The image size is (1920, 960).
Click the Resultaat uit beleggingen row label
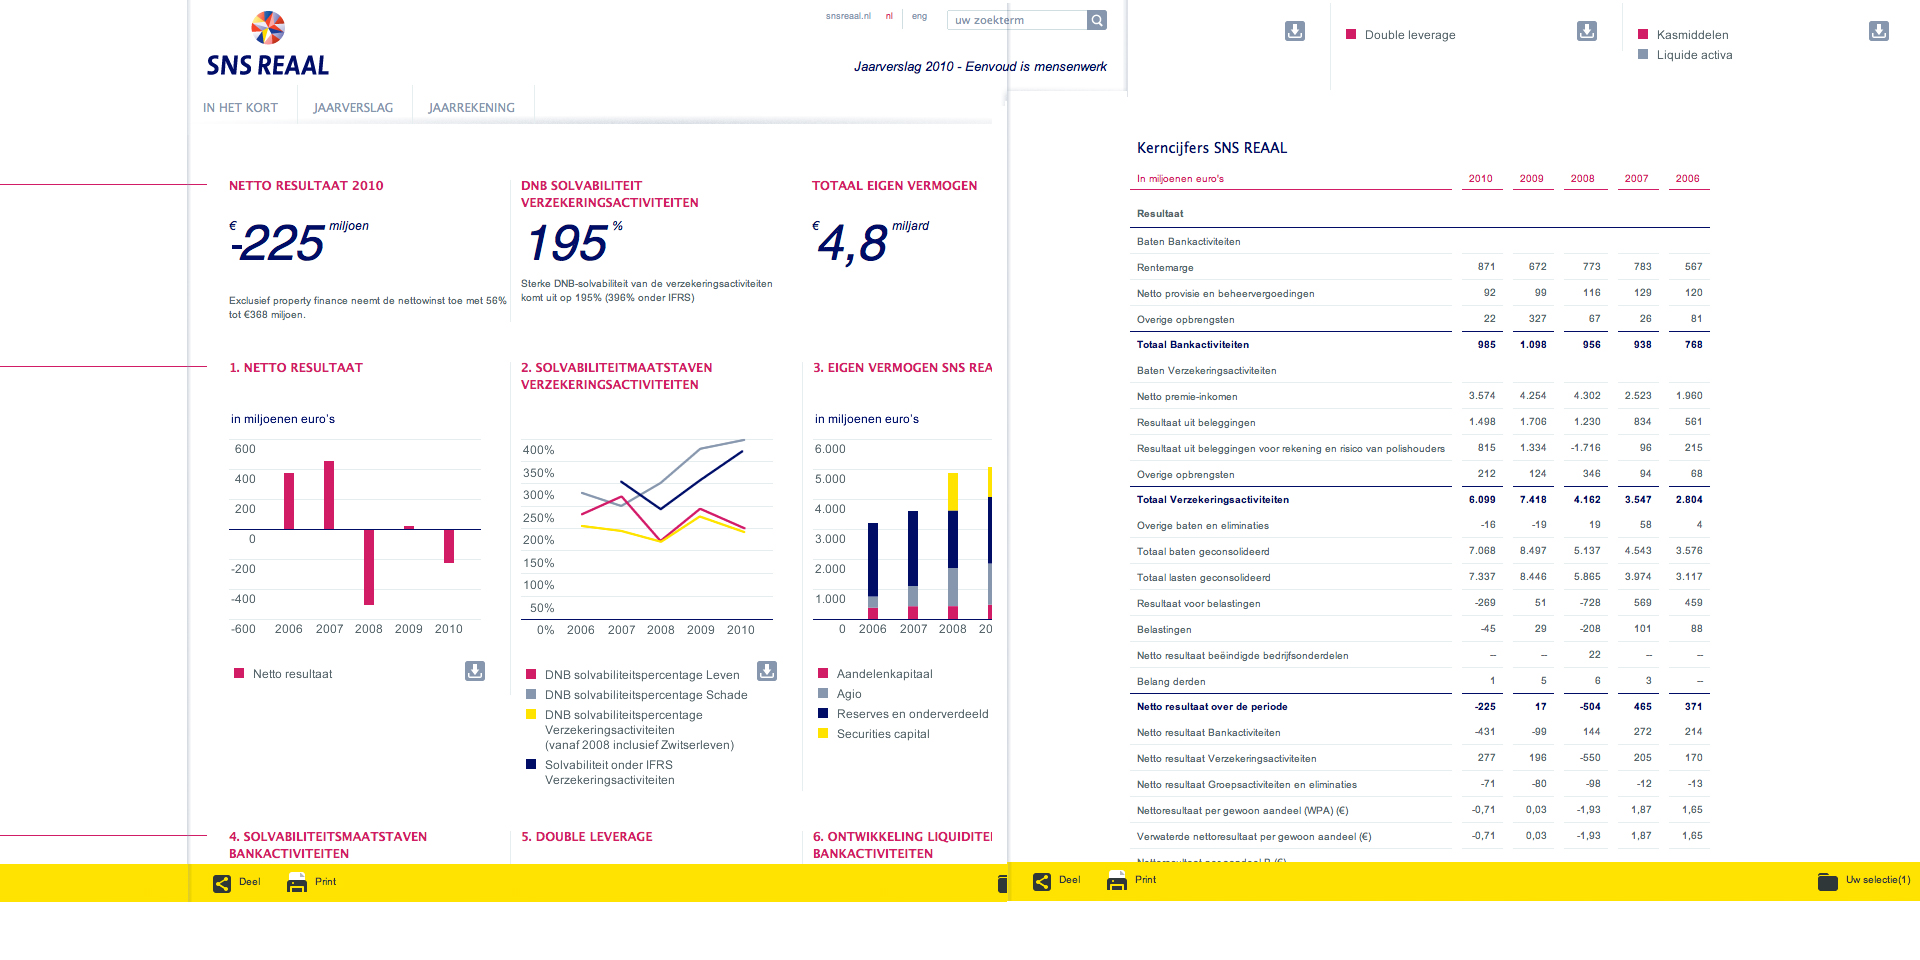click(1196, 423)
